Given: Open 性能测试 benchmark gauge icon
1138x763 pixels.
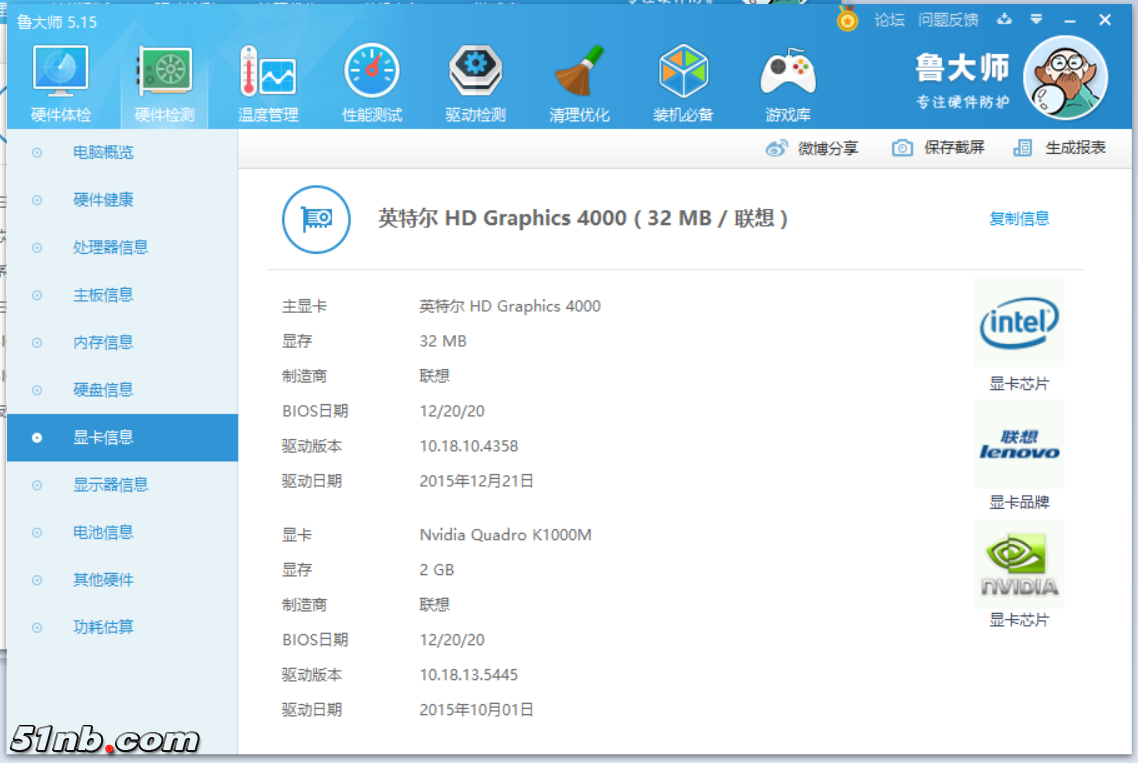Looking at the screenshot, I should (x=371, y=84).
